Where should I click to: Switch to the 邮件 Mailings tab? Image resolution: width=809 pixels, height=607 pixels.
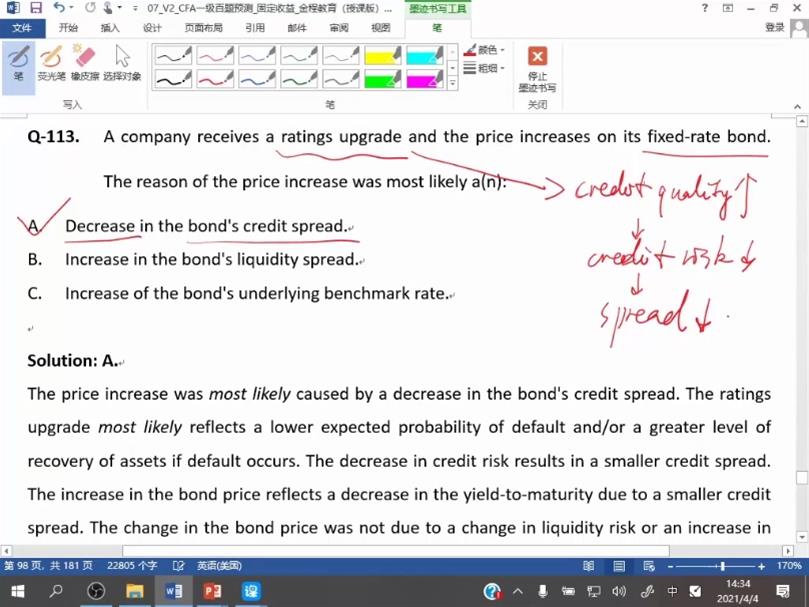(x=297, y=28)
